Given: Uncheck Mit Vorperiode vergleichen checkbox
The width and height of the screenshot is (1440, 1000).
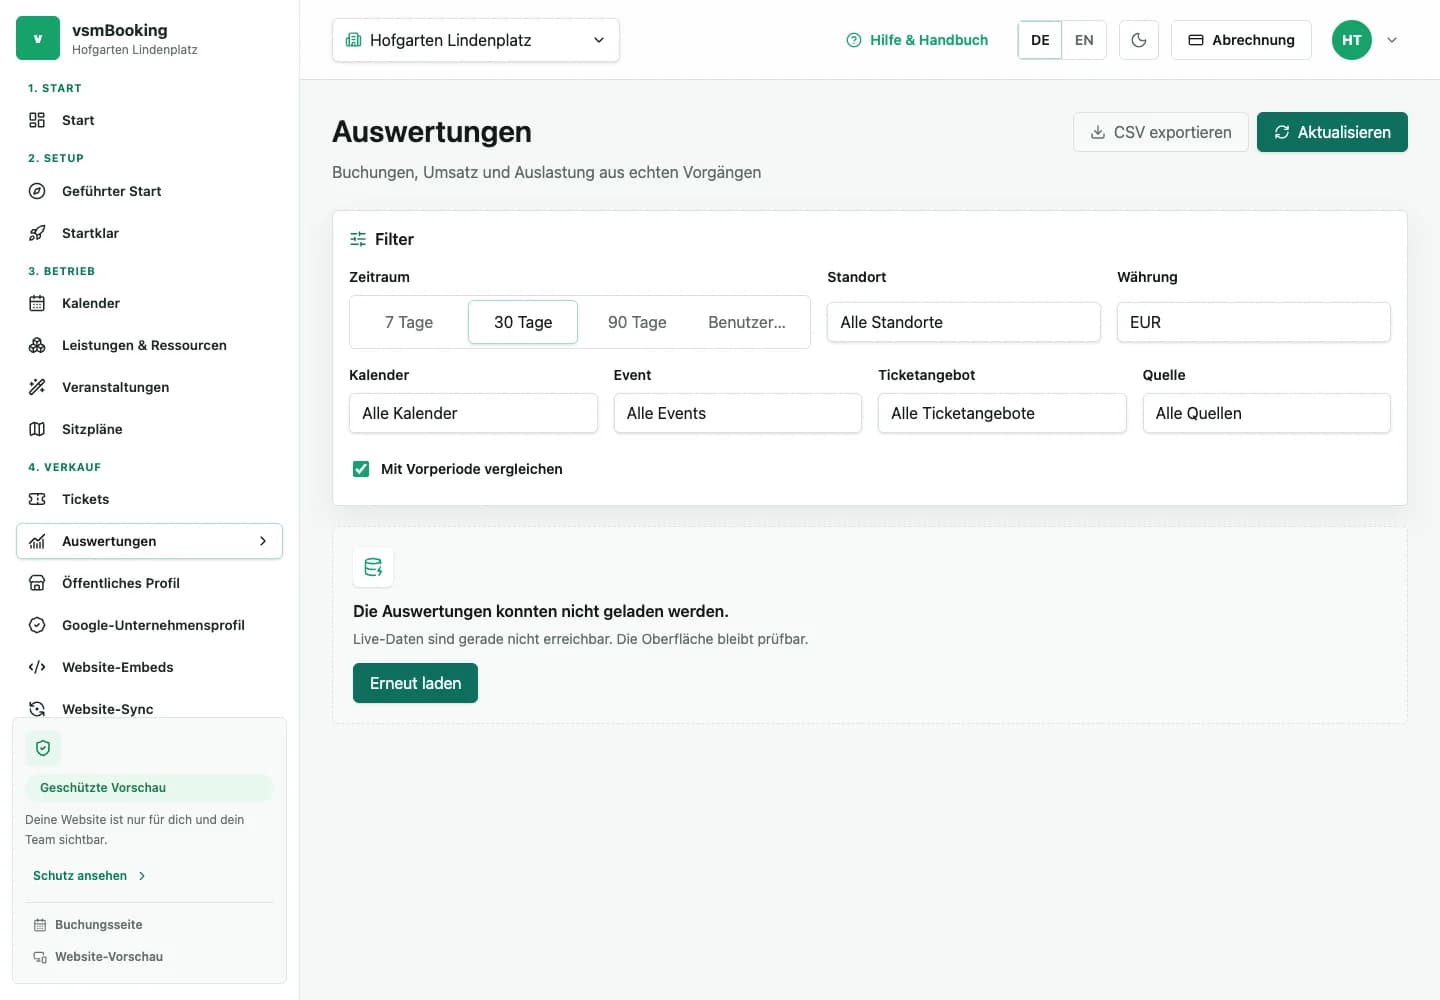Looking at the screenshot, I should 361,469.
